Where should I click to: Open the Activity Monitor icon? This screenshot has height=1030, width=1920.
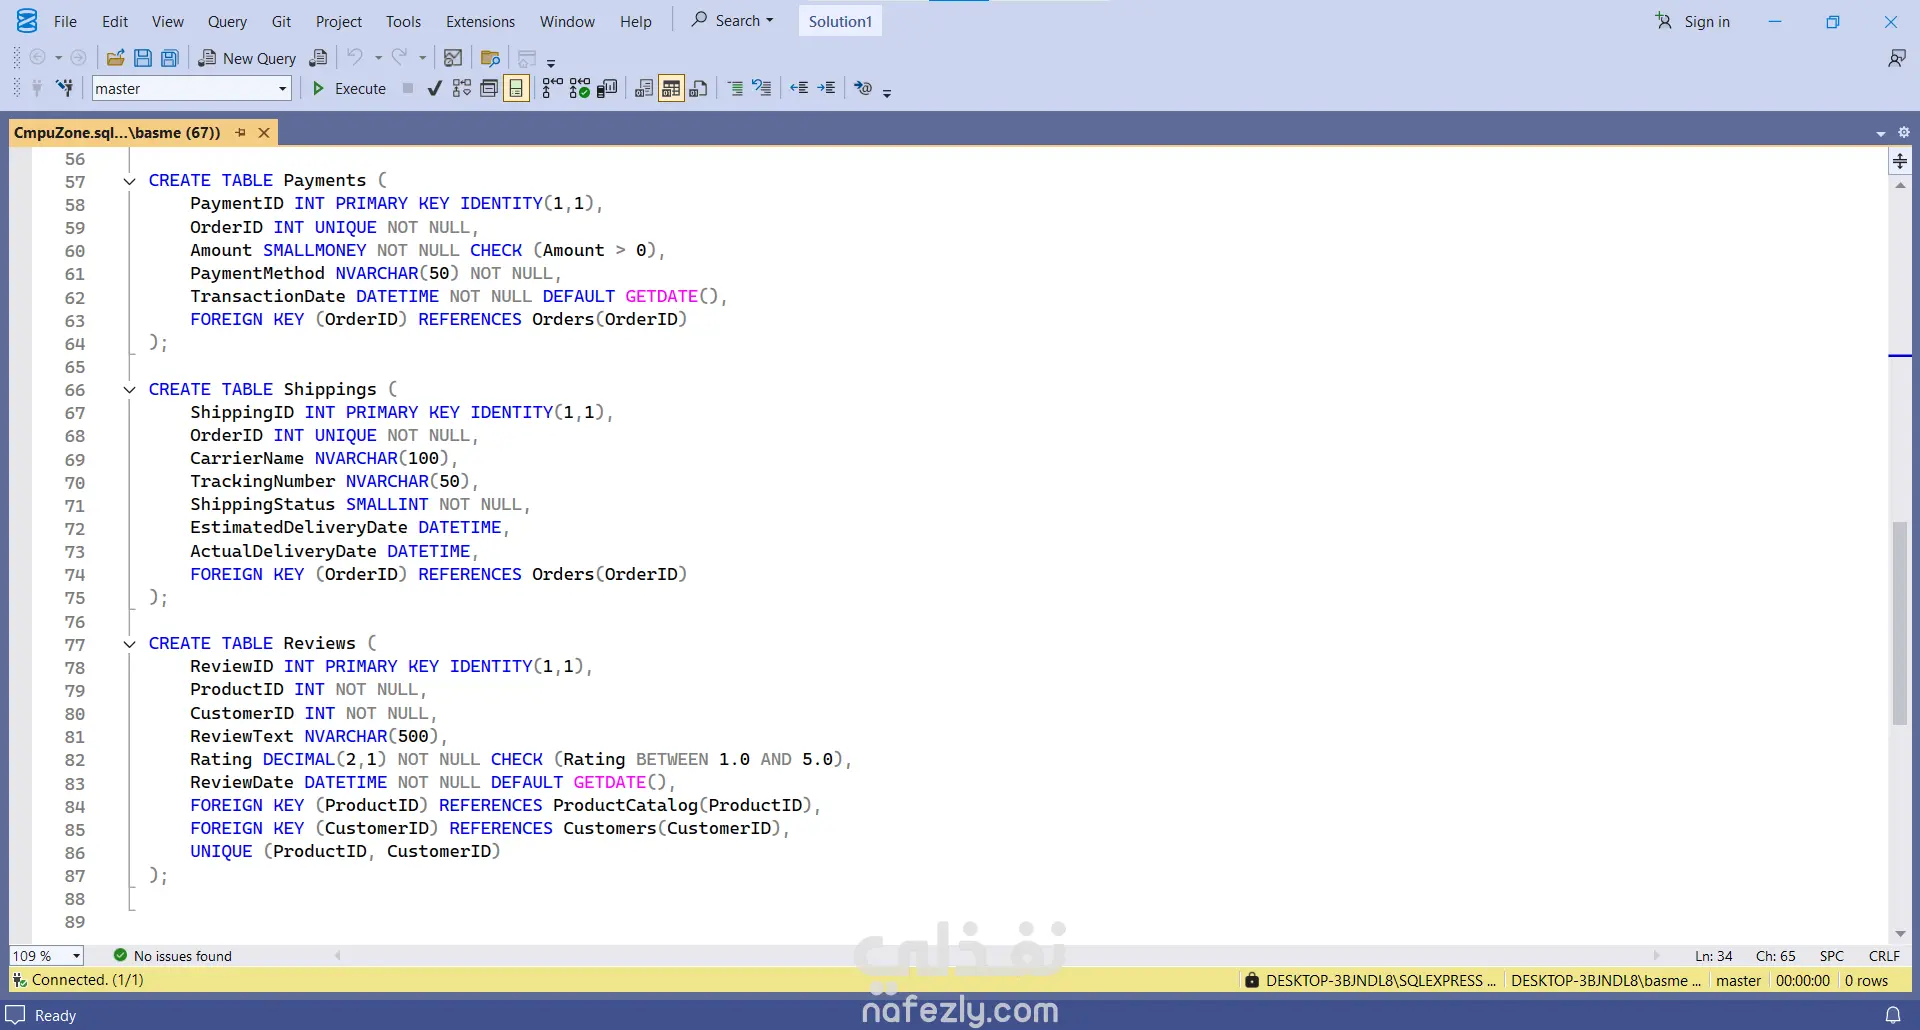453,58
